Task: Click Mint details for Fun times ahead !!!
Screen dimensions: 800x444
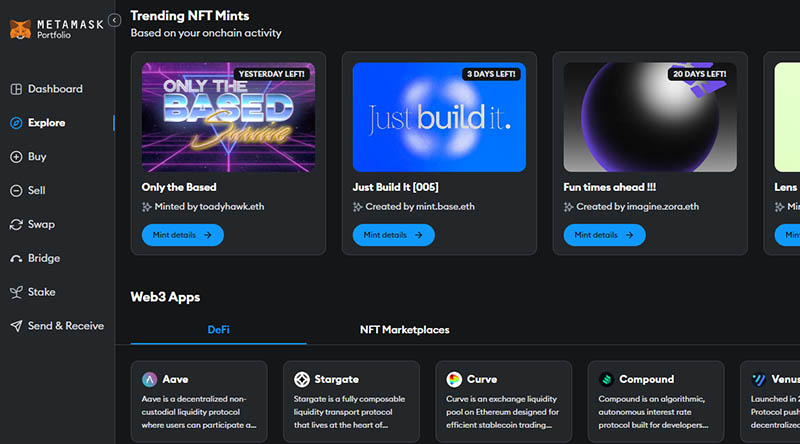Action: [x=604, y=235]
